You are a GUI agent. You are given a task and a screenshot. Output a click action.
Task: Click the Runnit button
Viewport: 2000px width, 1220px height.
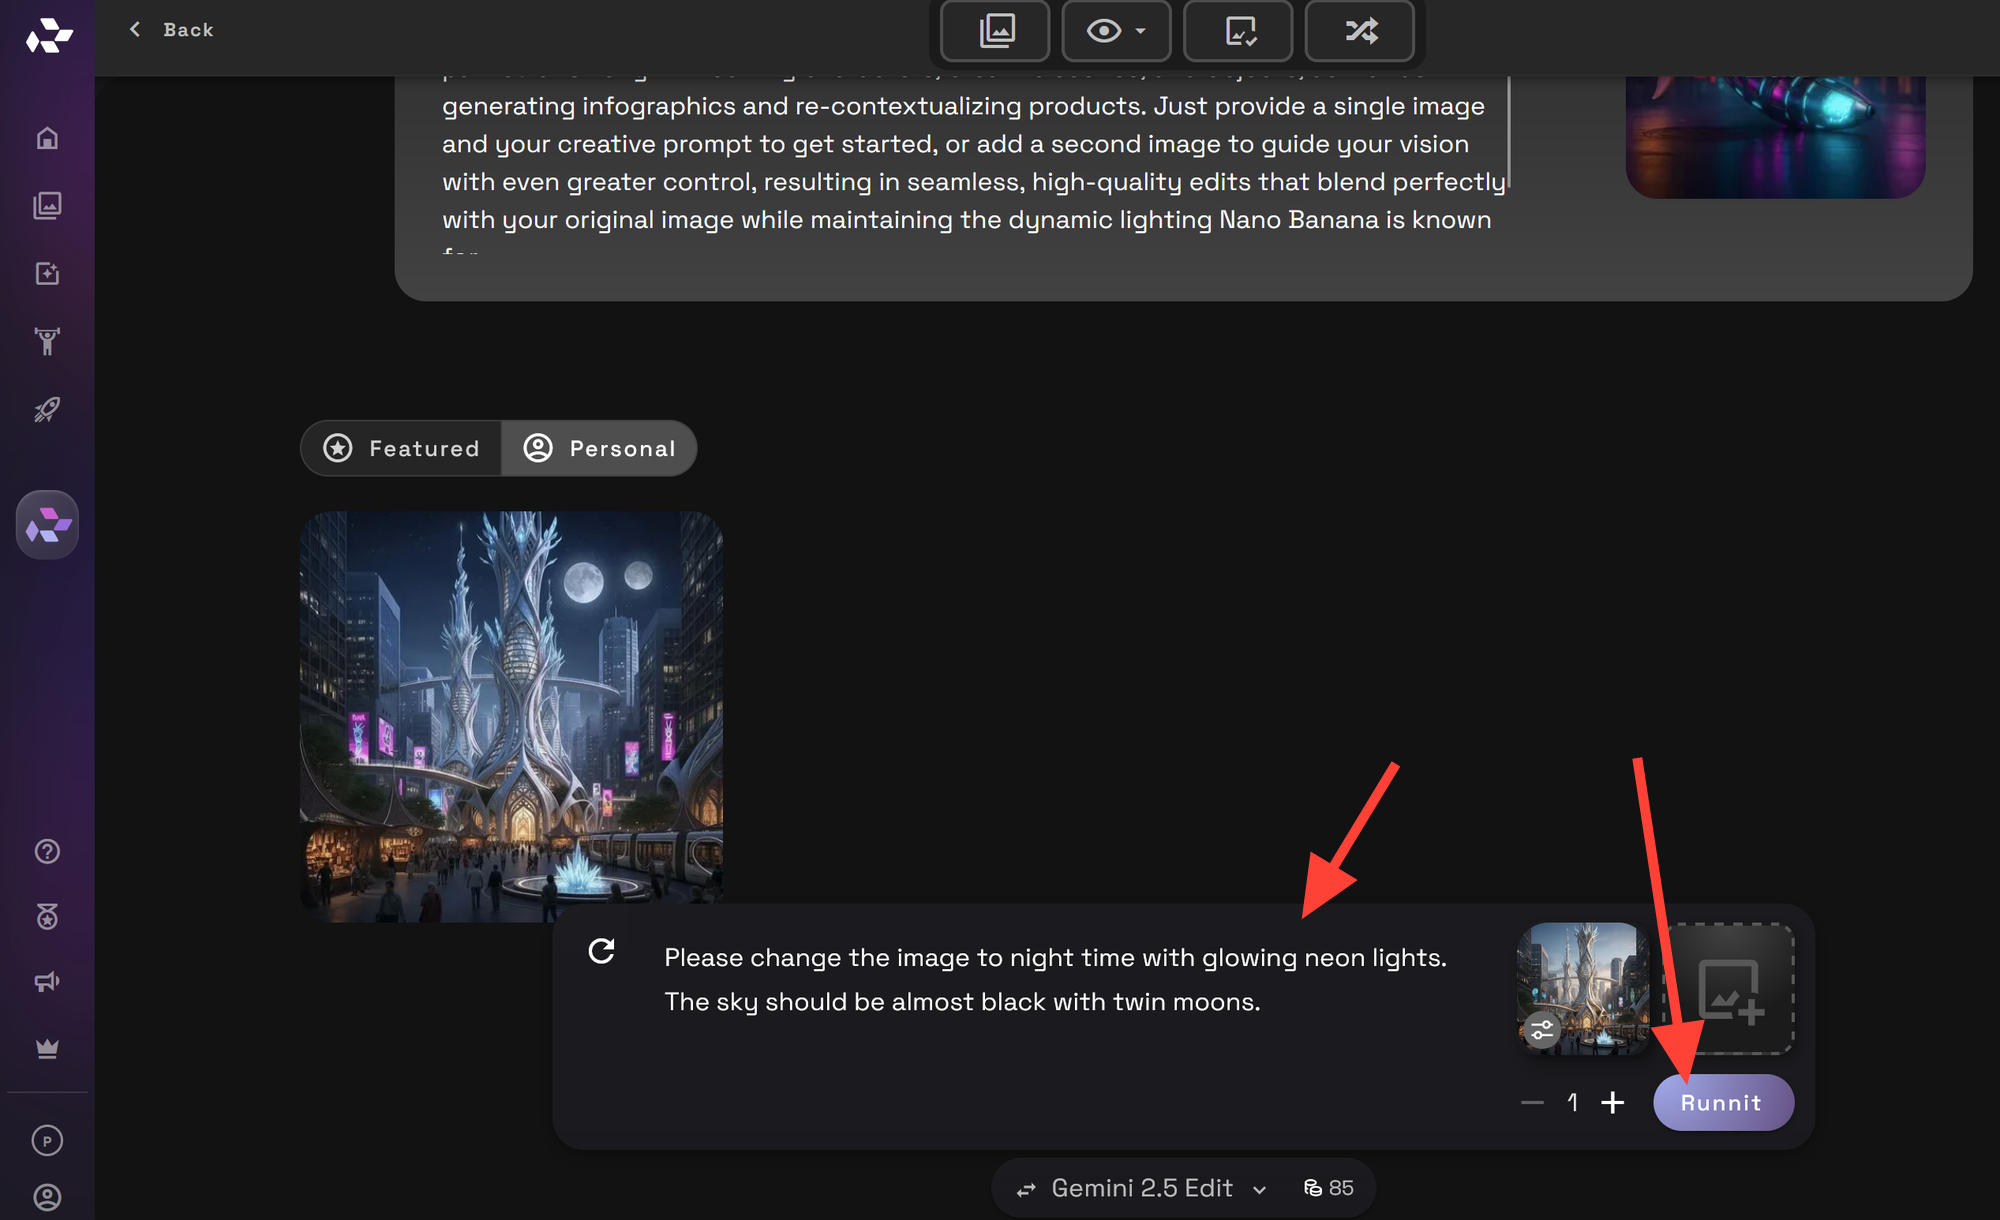coord(1722,1102)
